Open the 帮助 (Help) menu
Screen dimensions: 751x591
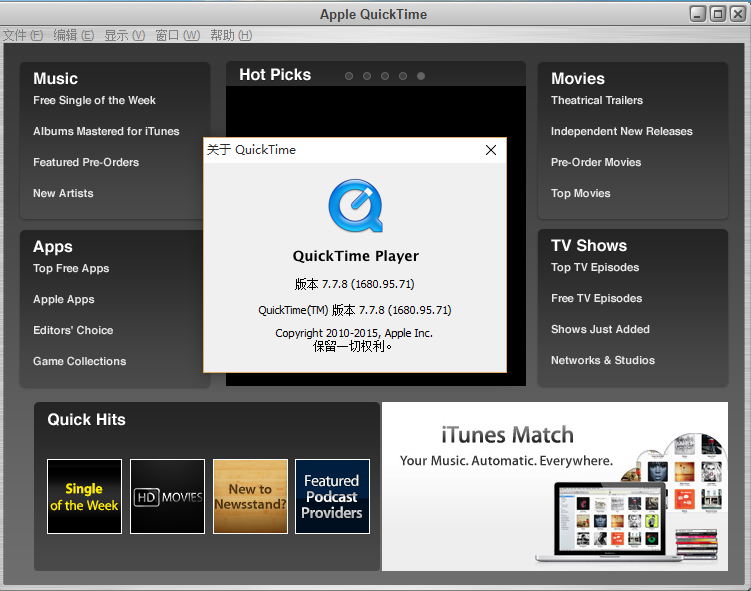[x=230, y=35]
